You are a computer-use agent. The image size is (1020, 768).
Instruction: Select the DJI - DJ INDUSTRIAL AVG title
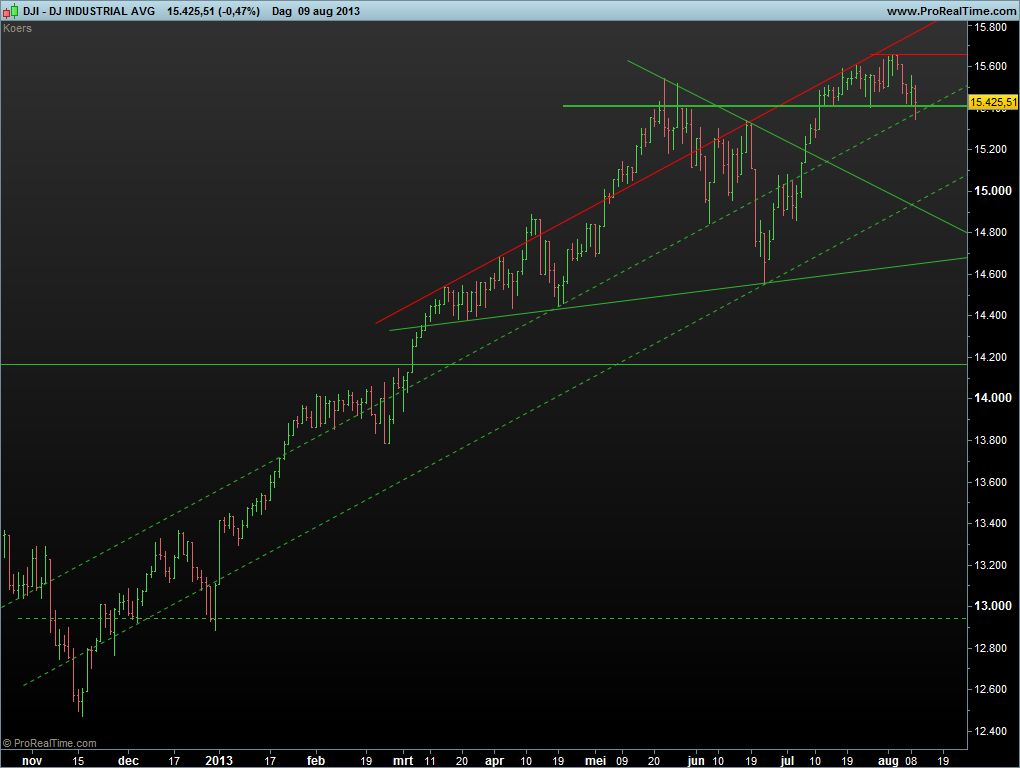click(89, 11)
